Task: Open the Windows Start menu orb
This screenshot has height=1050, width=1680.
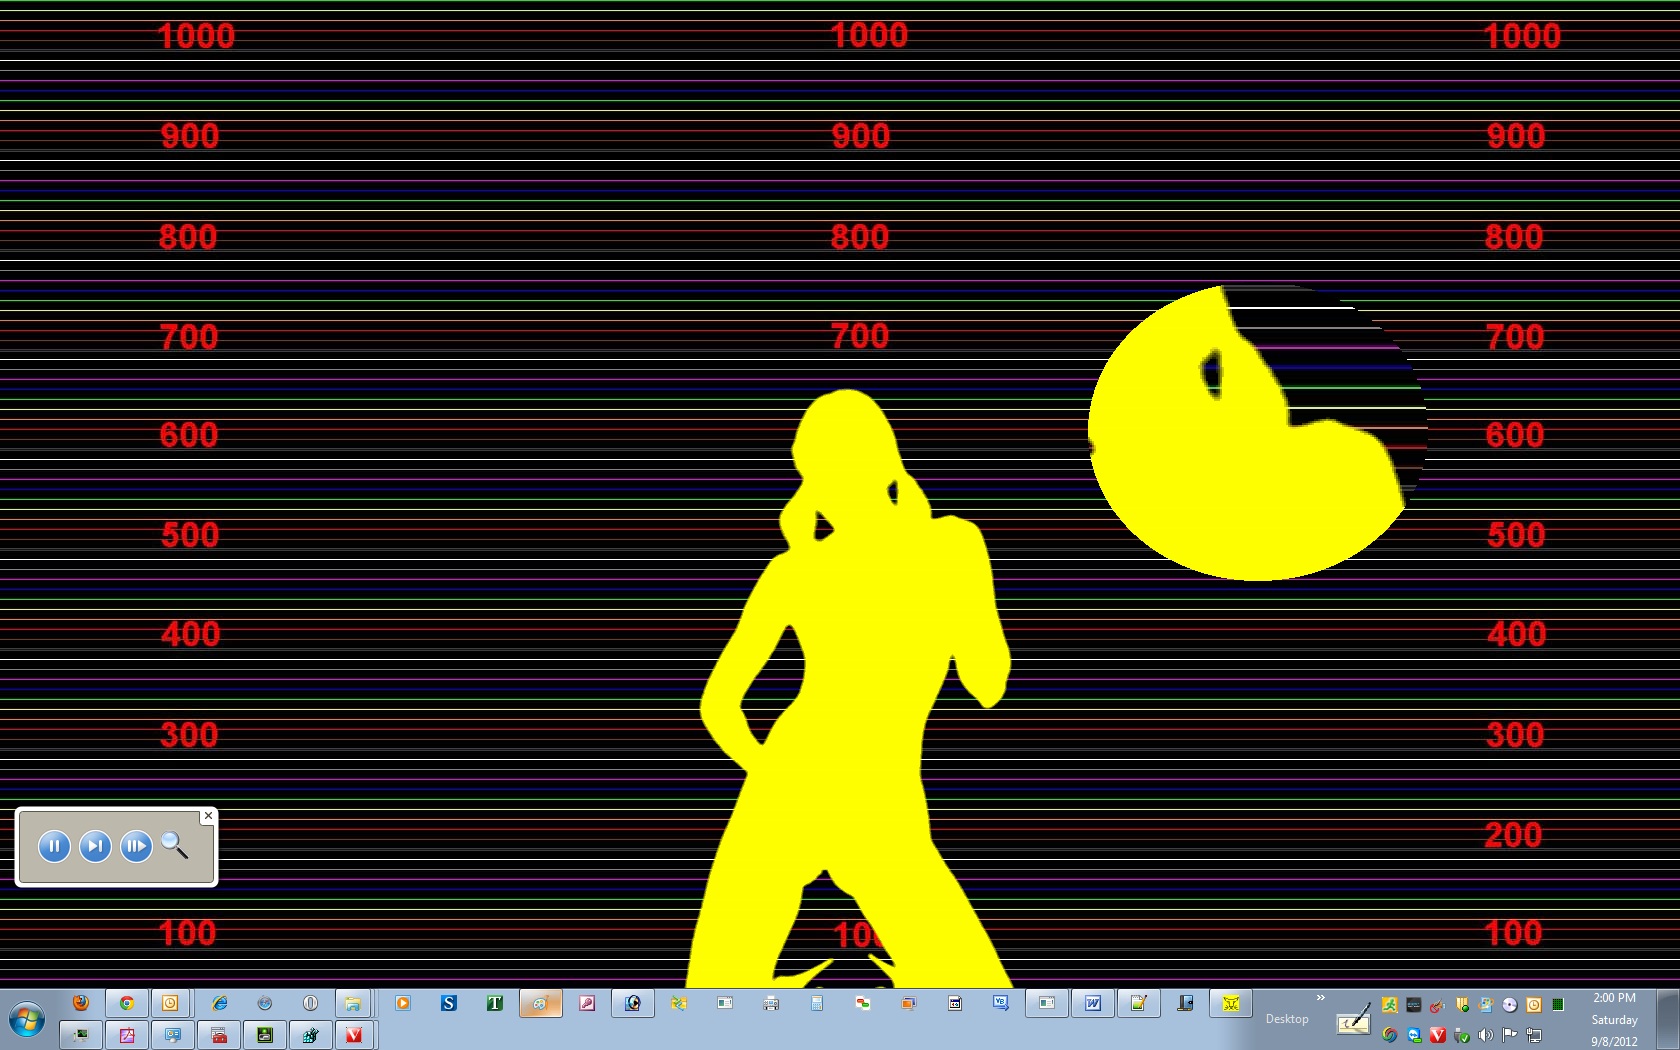Action: 27,1021
